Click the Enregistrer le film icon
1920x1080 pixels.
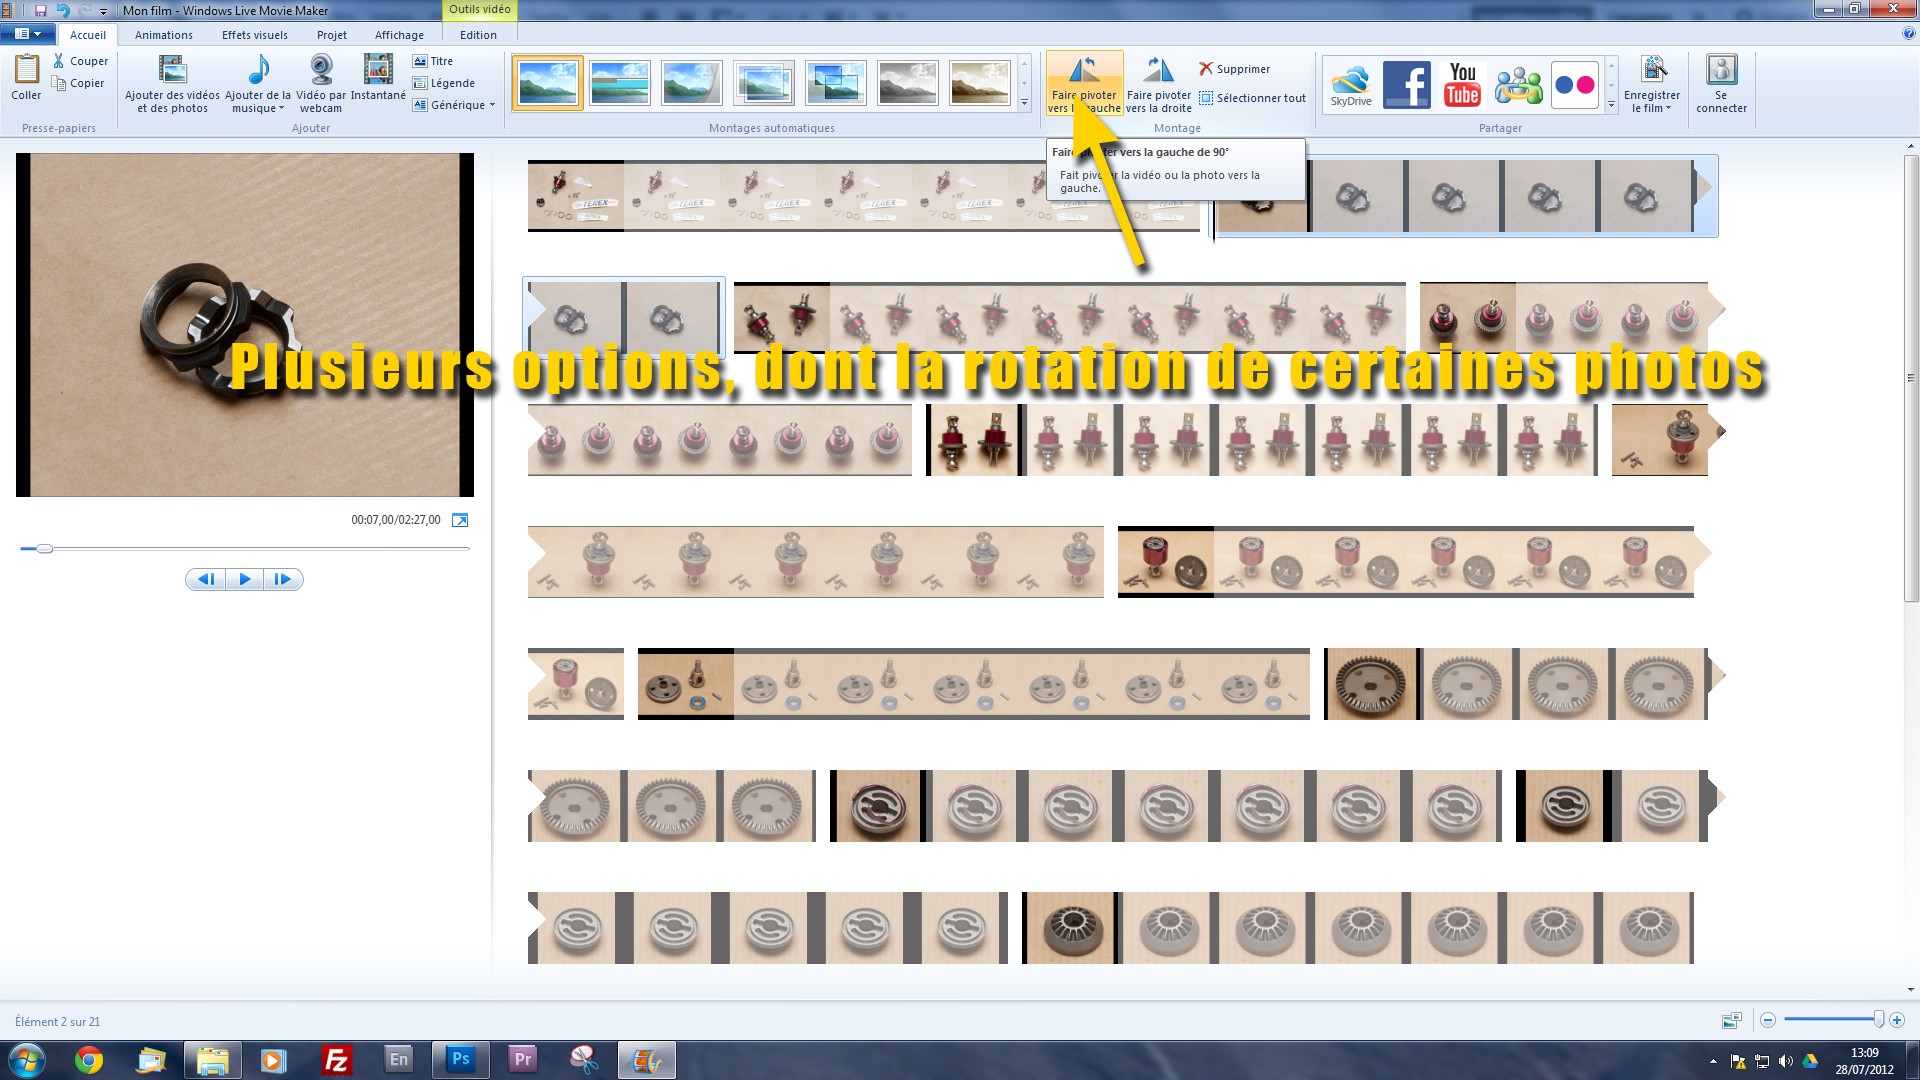pos(1652,72)
